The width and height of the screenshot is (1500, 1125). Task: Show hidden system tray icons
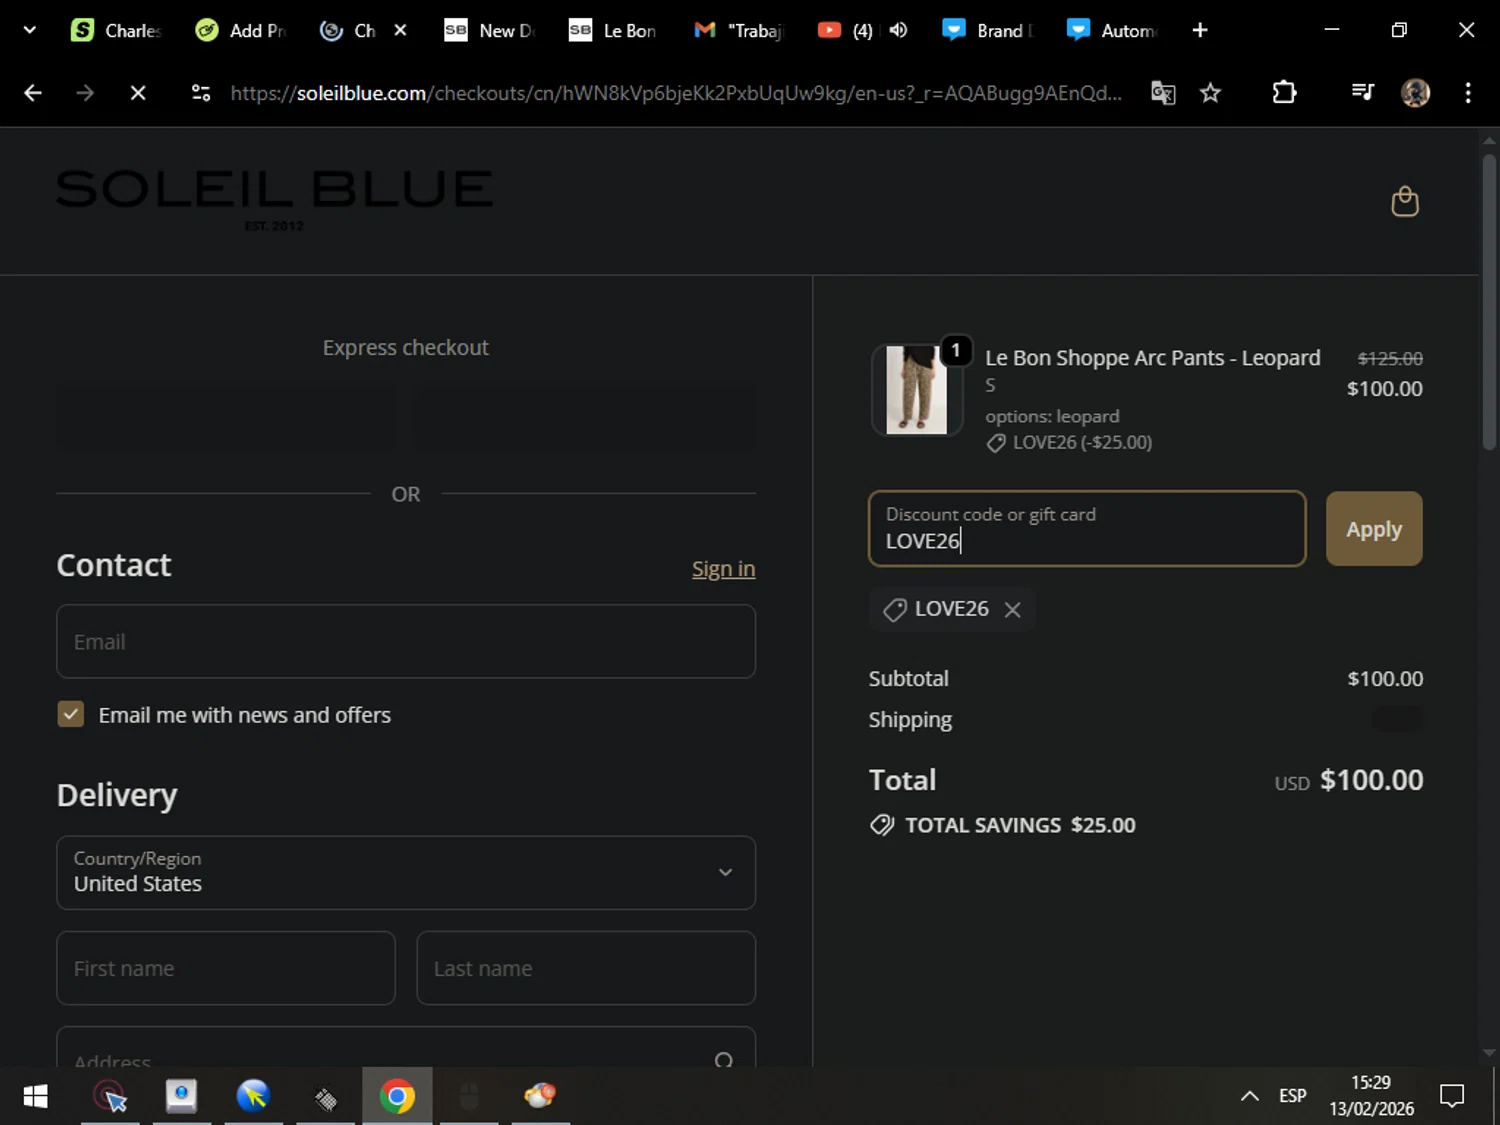coord(1249,1096)
